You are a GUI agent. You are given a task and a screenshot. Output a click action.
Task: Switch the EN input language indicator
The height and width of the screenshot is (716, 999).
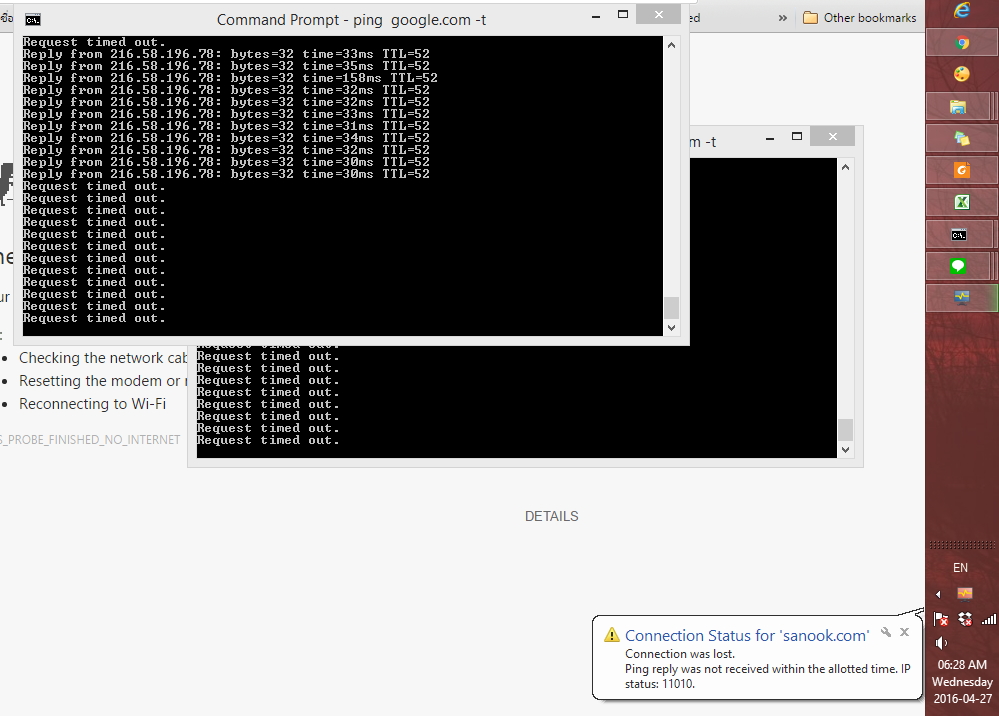coord(960,568)
